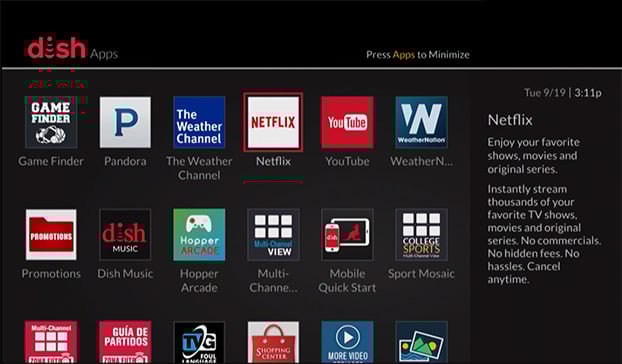Image resolution: width=622 pixels, height=364 pixels.
Task: Open the More Video app tile
Action: tap(347, 342)
